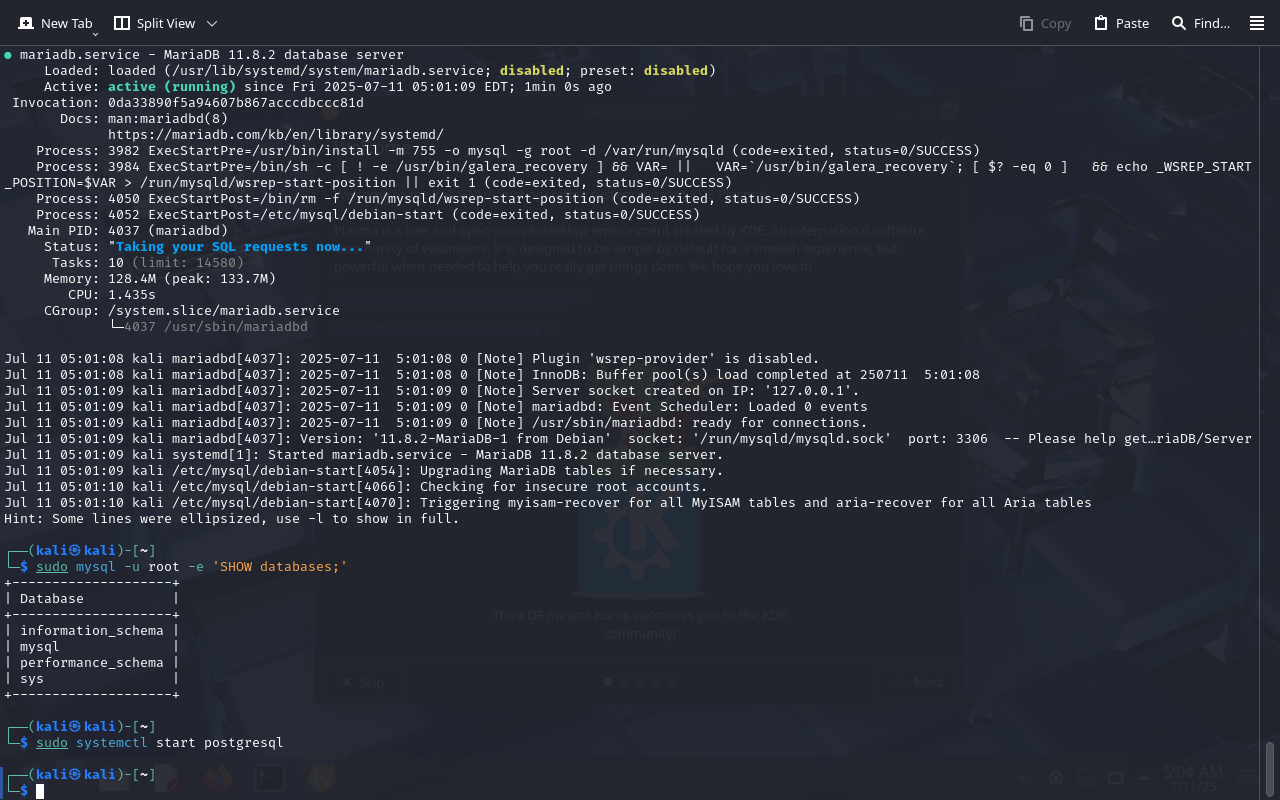Click the terminal vertical scrollbar handle
This screenshot has height=800, width=1280.
1271,768
